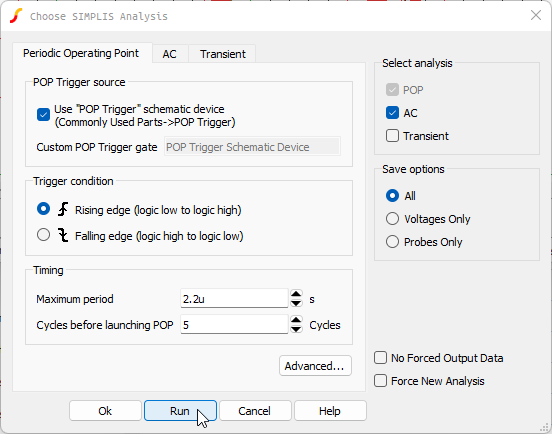Screen dimensions: 552x434
Task: Select Voltages Only save option
Action: (392, 219)
